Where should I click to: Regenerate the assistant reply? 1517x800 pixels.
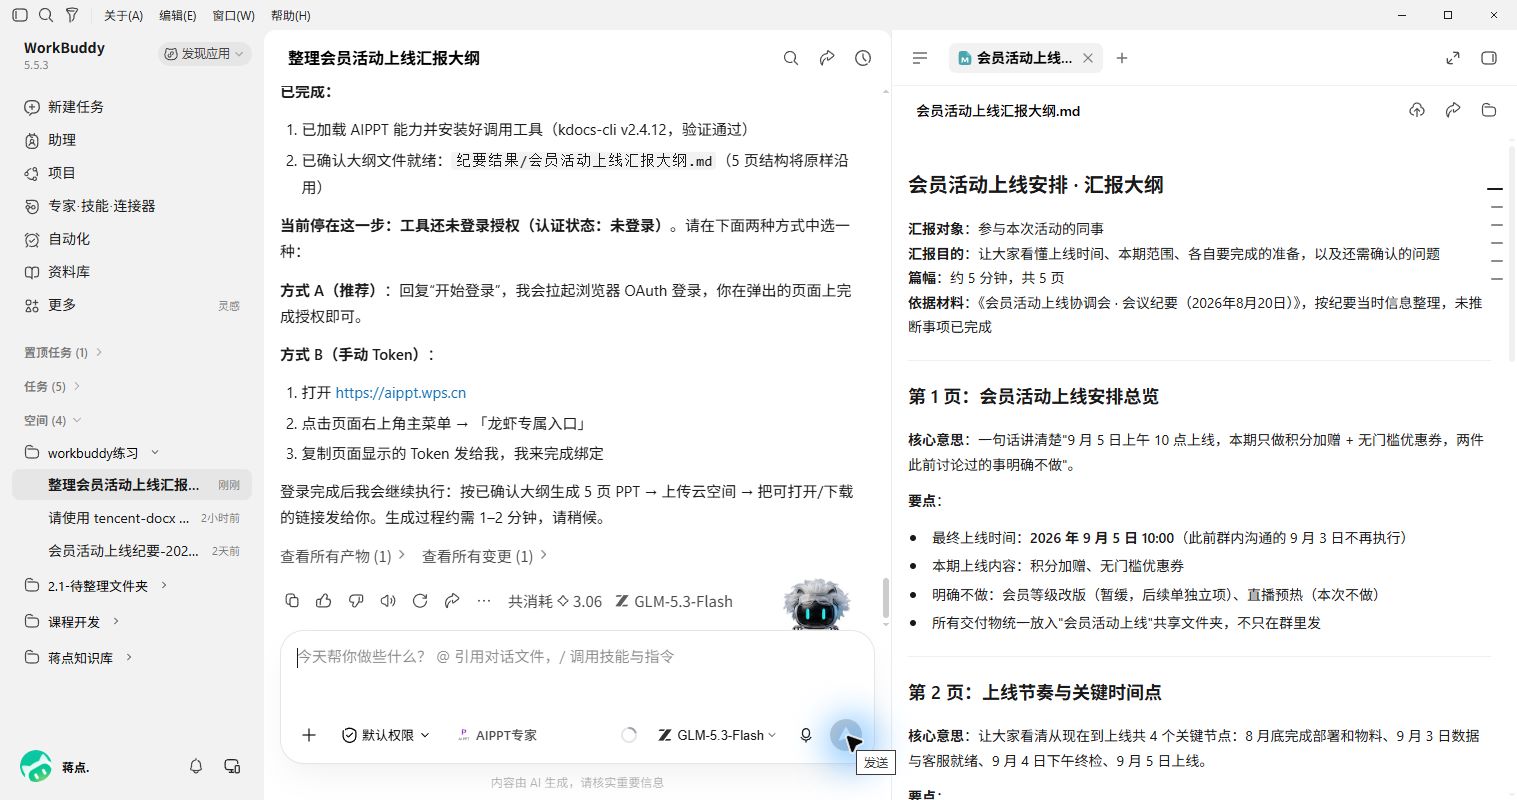(x=420, y=600)
